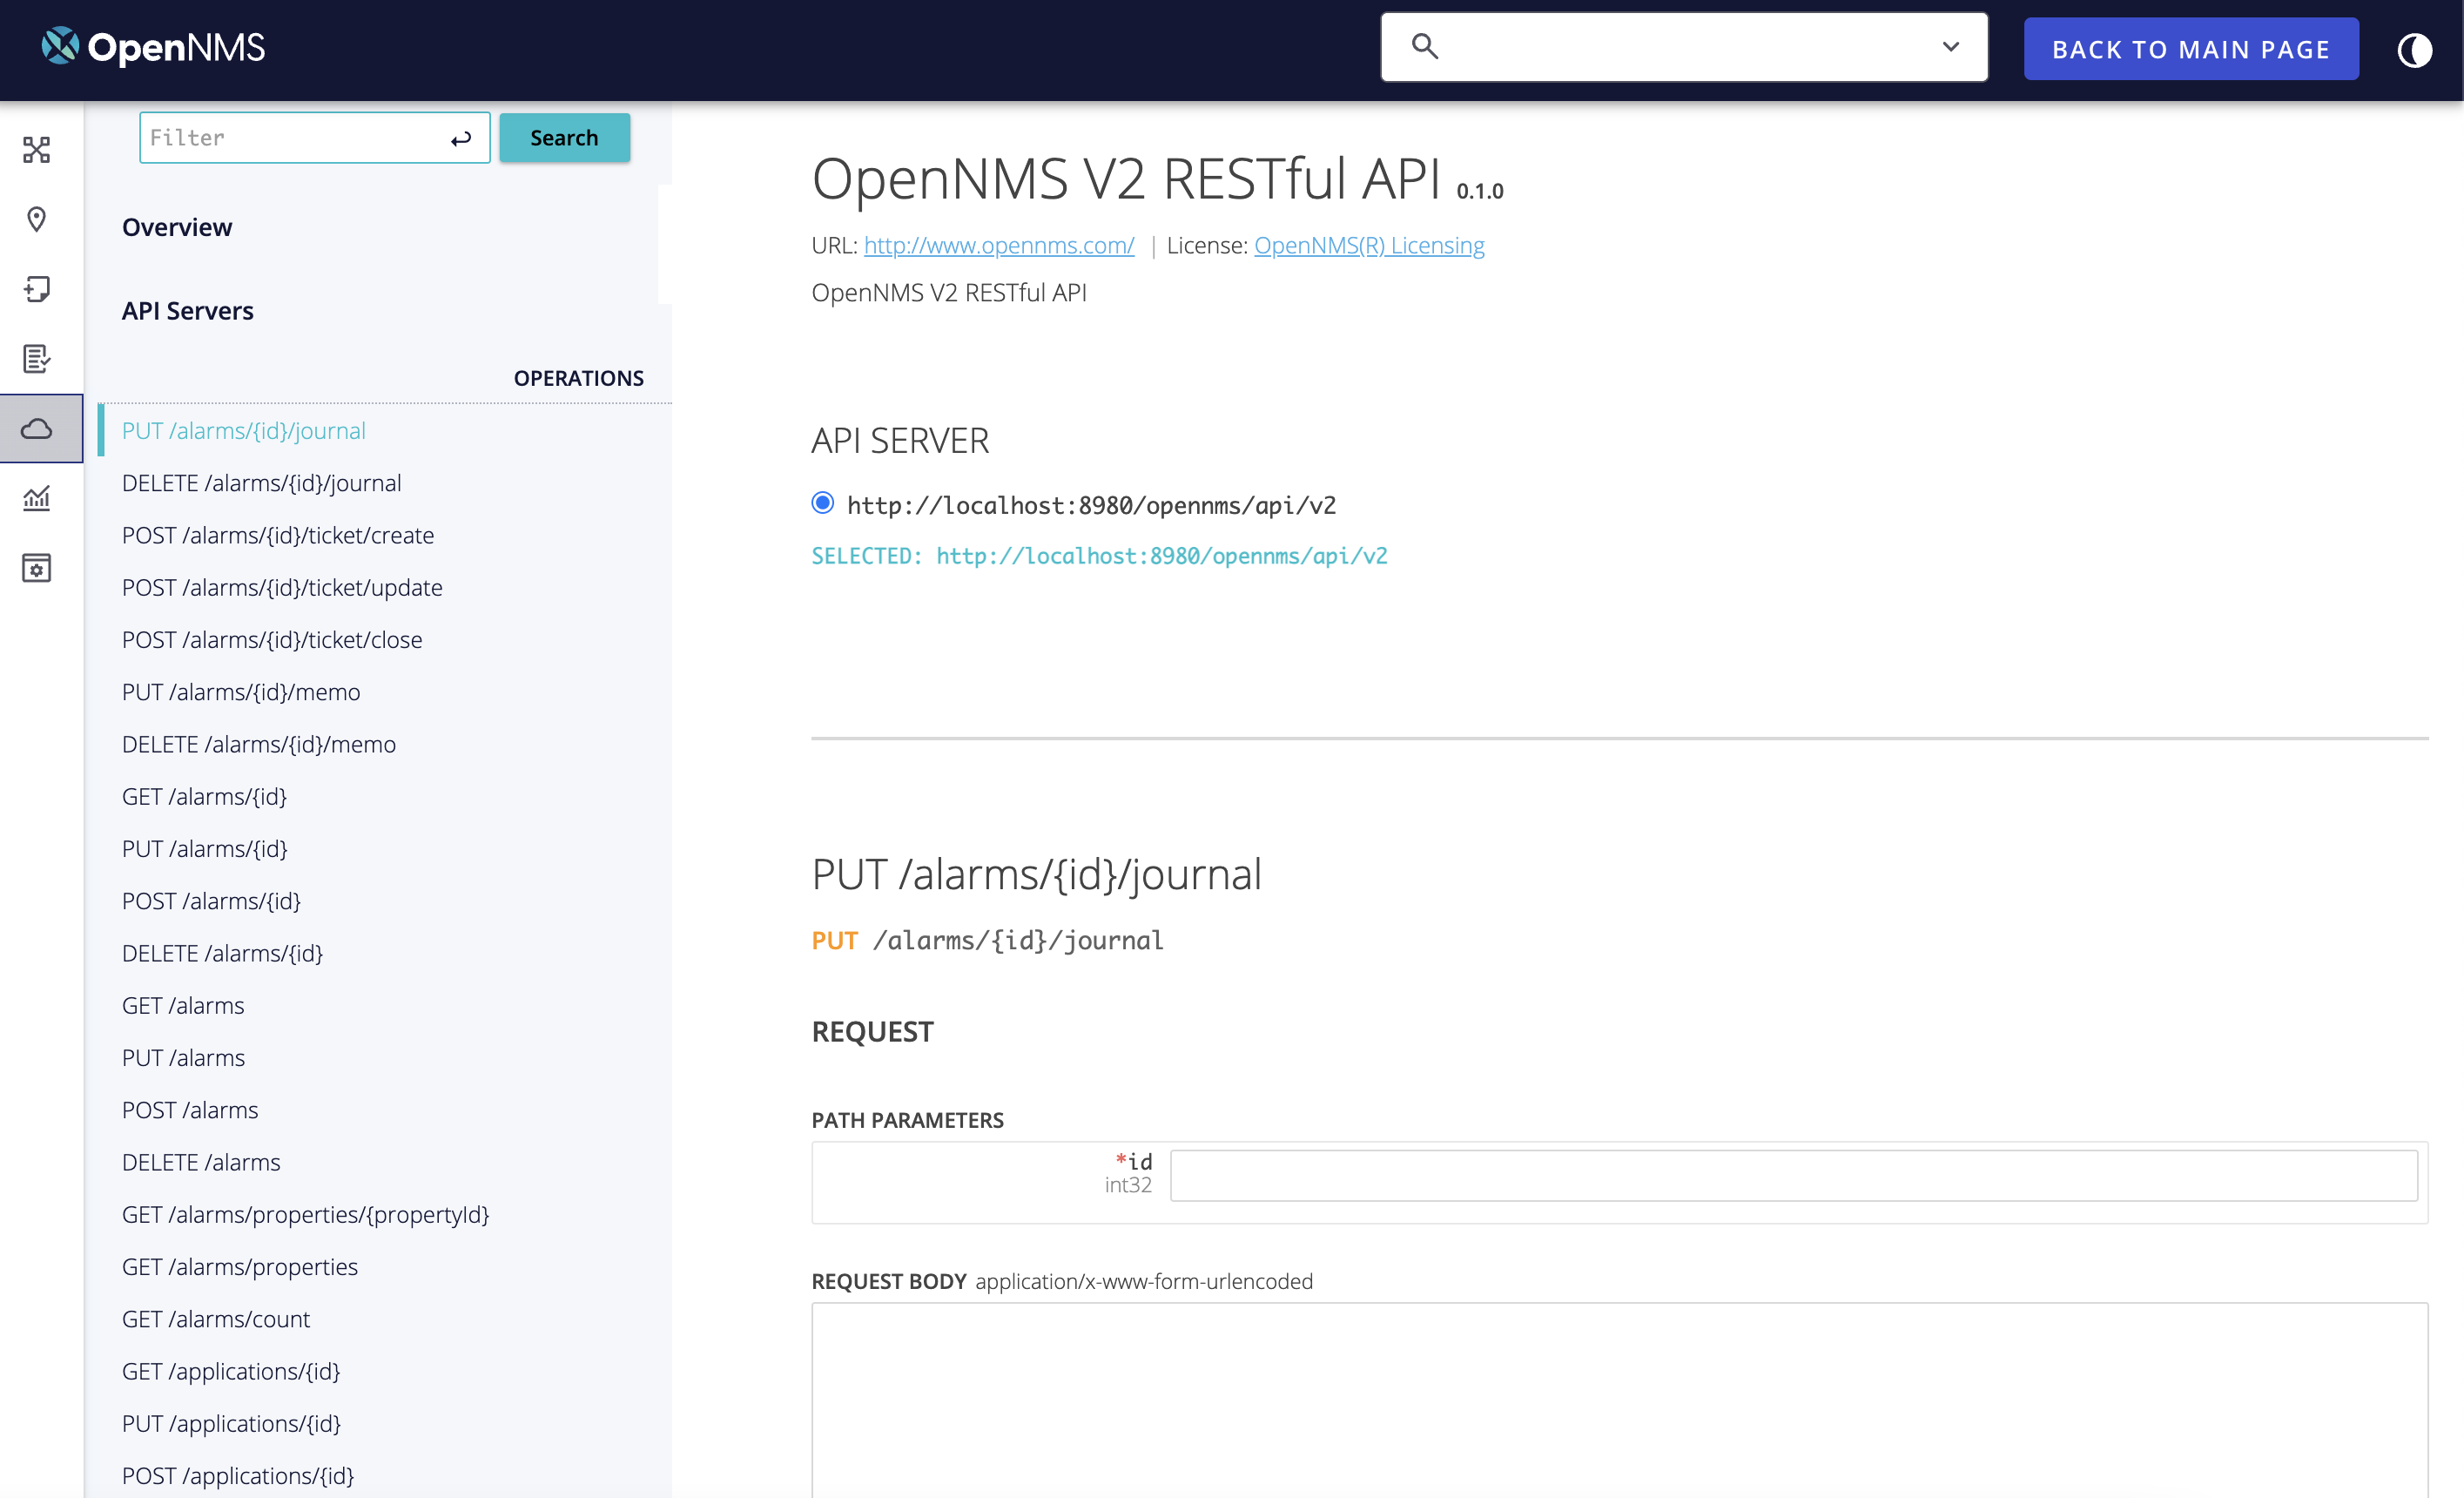This screenshot has height=1498, width=2464.
Task: Click BACK TO MAIN PAGE
Action: (x=2190, y=48)
